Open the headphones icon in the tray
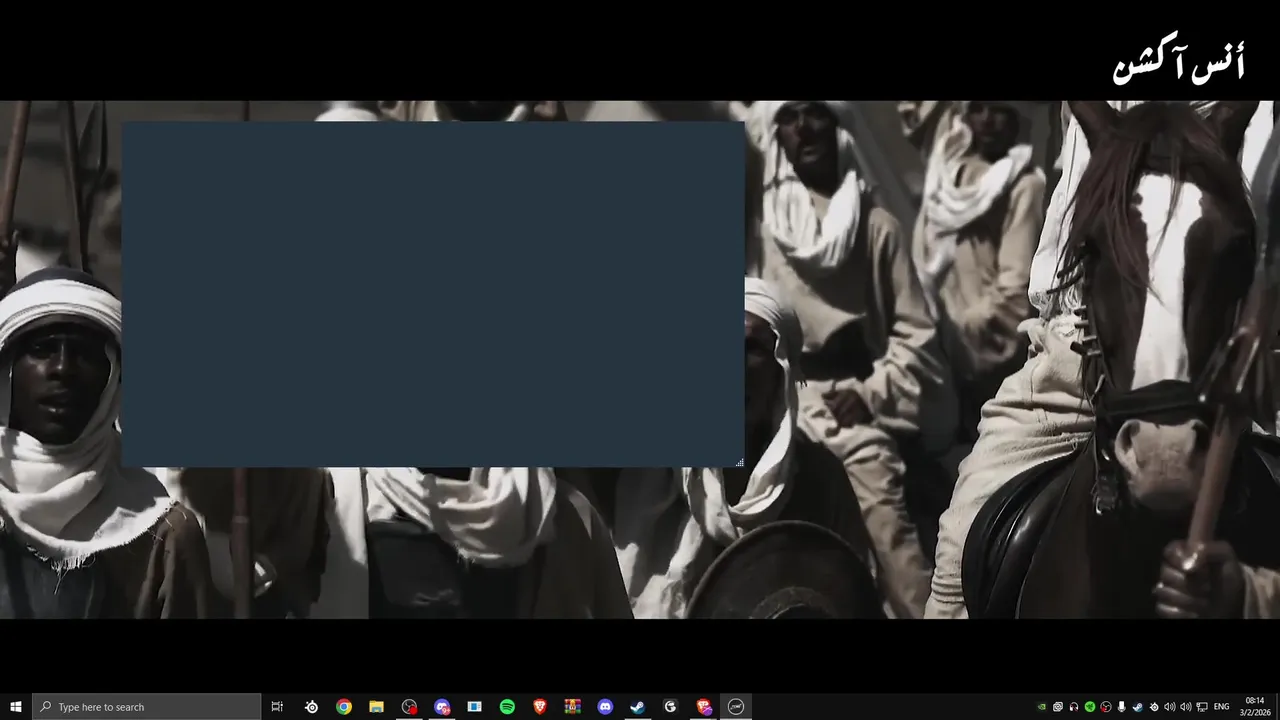This screenshot has height=720, width=1280. pyautogui.click(x=1074, y=707)
